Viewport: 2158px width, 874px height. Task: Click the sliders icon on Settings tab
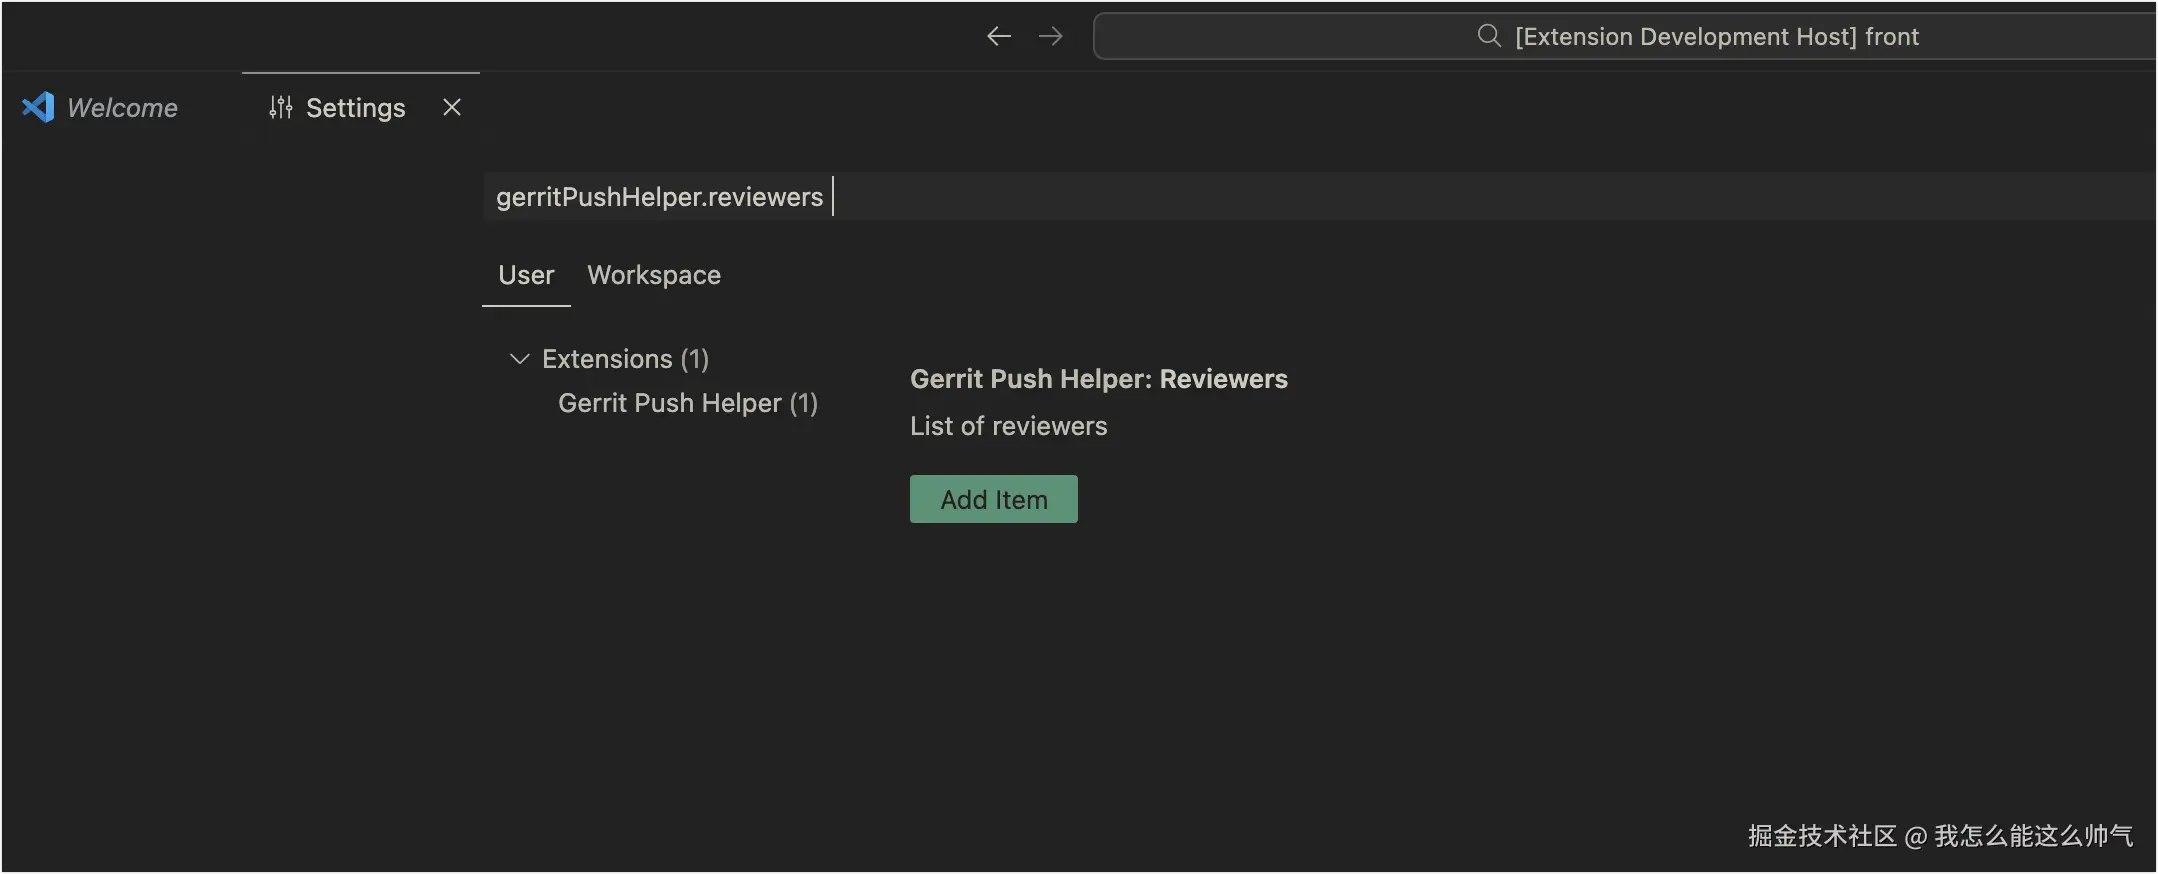click(x=281, y=107)
